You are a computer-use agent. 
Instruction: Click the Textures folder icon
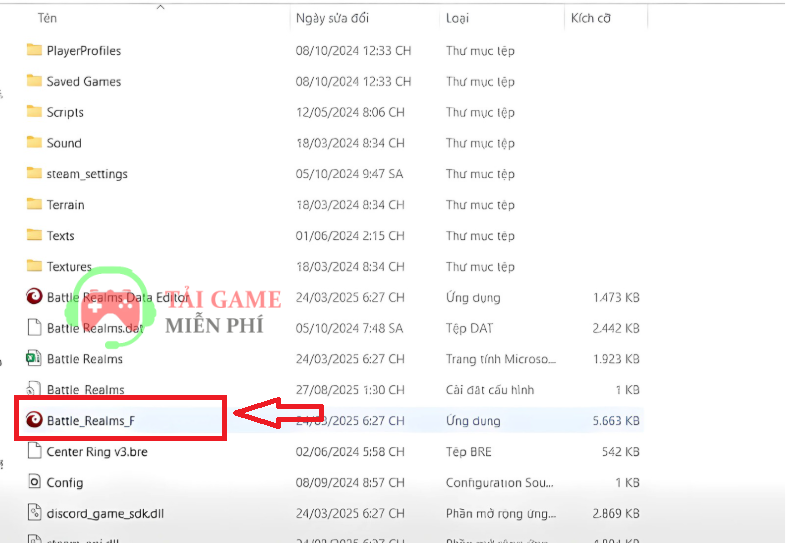[x=34, y=266]
